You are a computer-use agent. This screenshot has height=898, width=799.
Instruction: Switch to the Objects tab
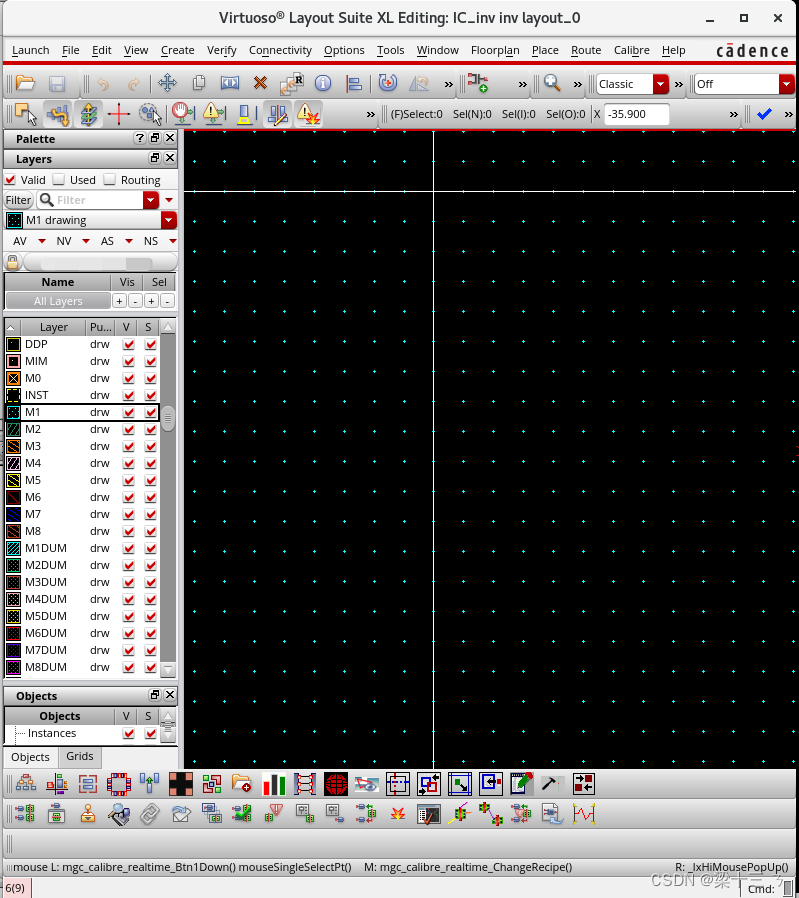30,757
